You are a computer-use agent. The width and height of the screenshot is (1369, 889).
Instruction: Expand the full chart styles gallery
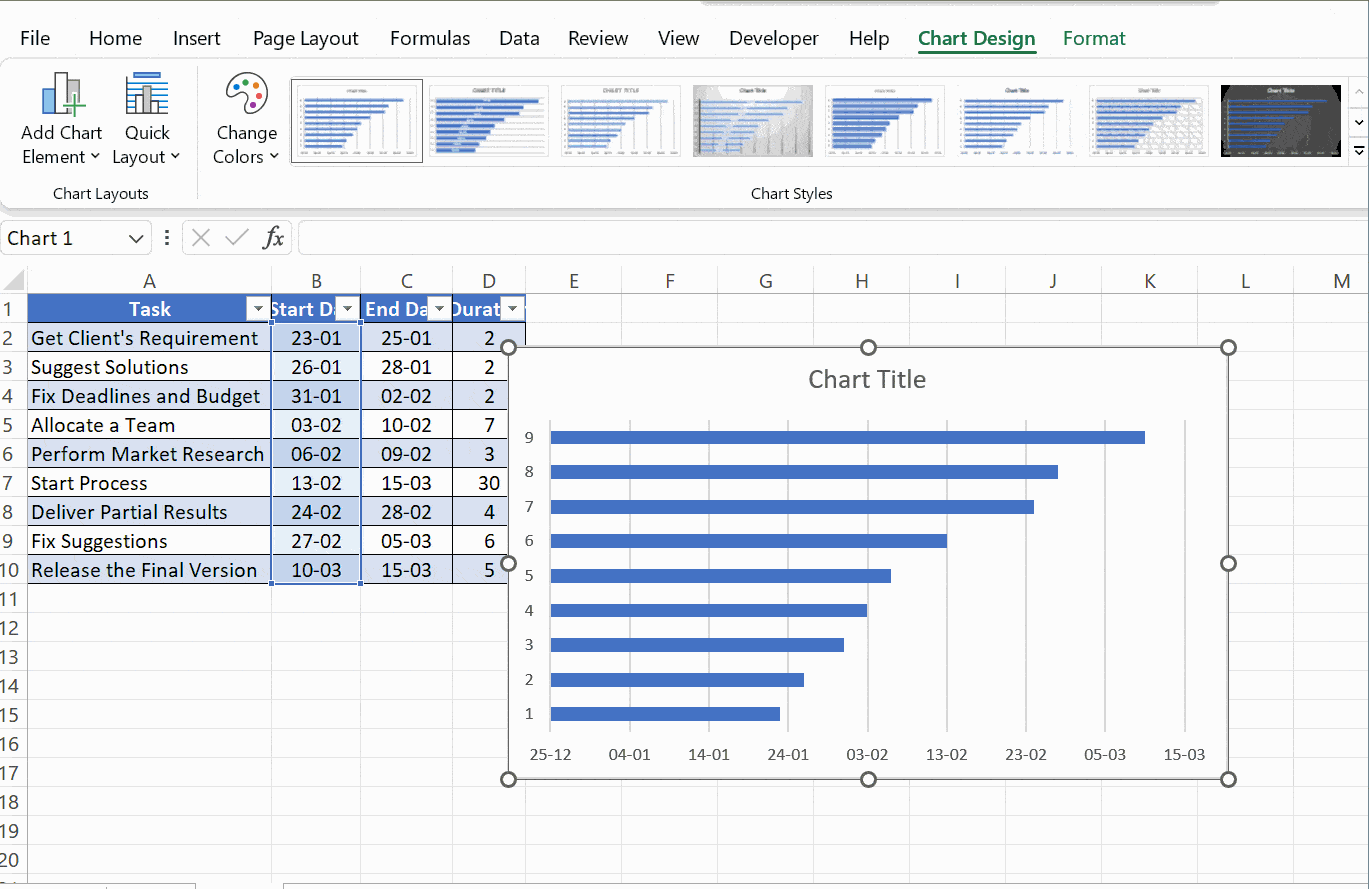[1358, 151]
